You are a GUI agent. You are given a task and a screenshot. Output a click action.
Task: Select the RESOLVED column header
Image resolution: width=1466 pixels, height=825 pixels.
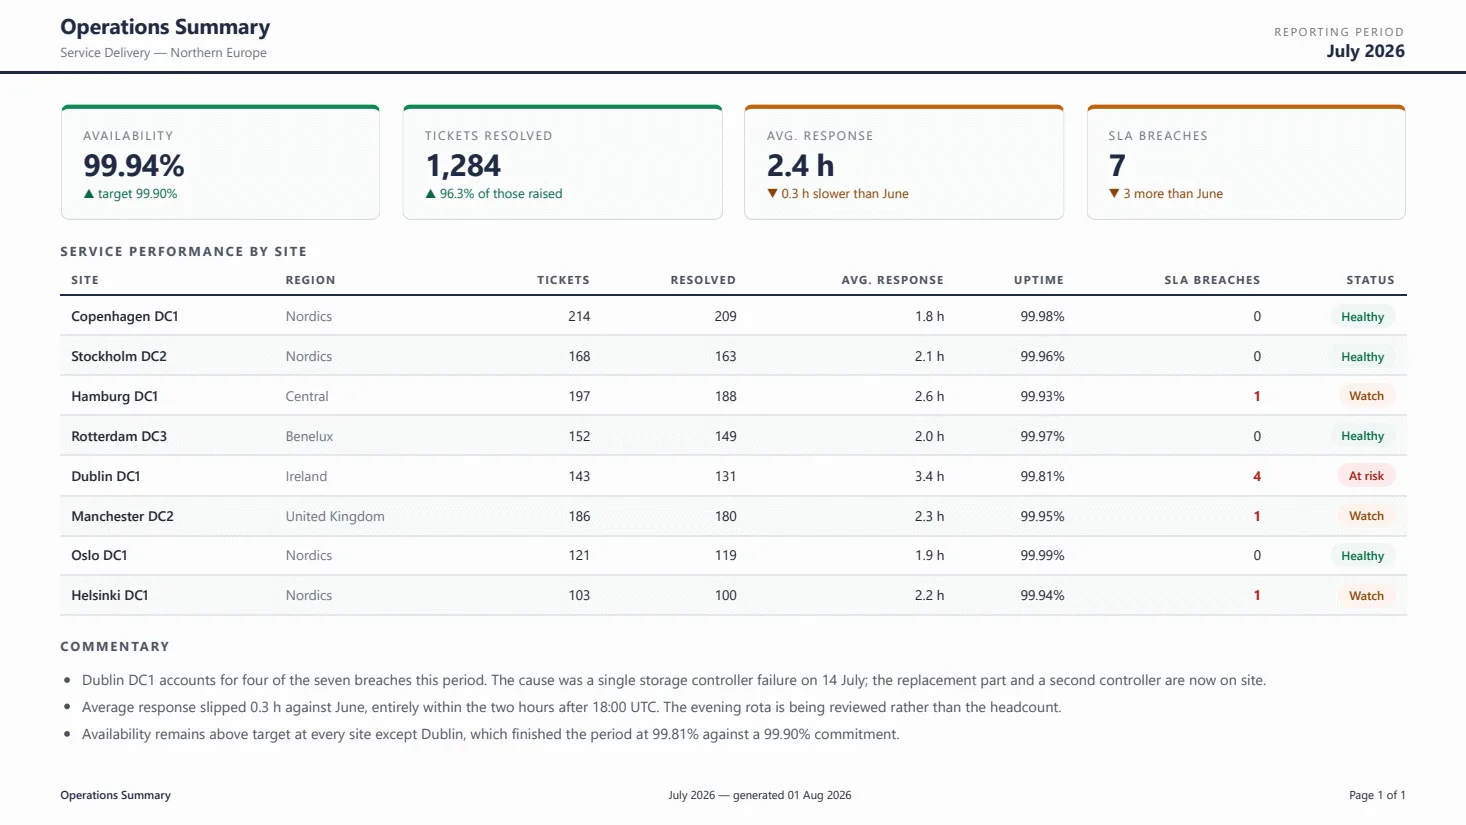(x=703, y=280)
